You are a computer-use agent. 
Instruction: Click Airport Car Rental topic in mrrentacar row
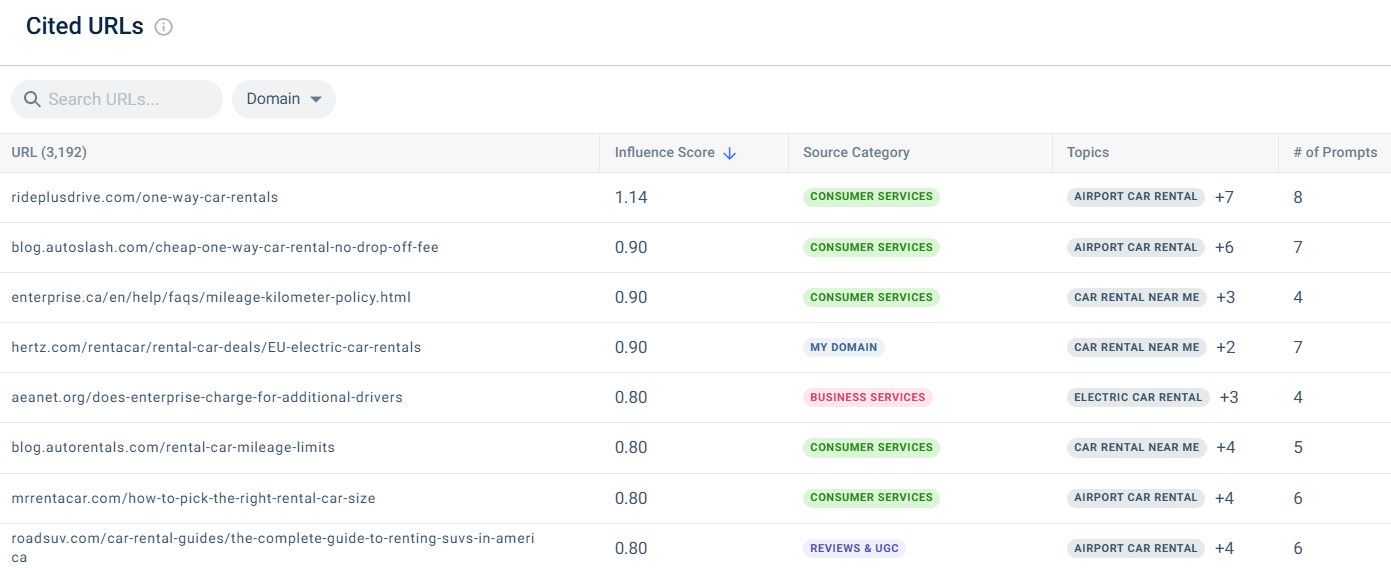pos(1136,497)
